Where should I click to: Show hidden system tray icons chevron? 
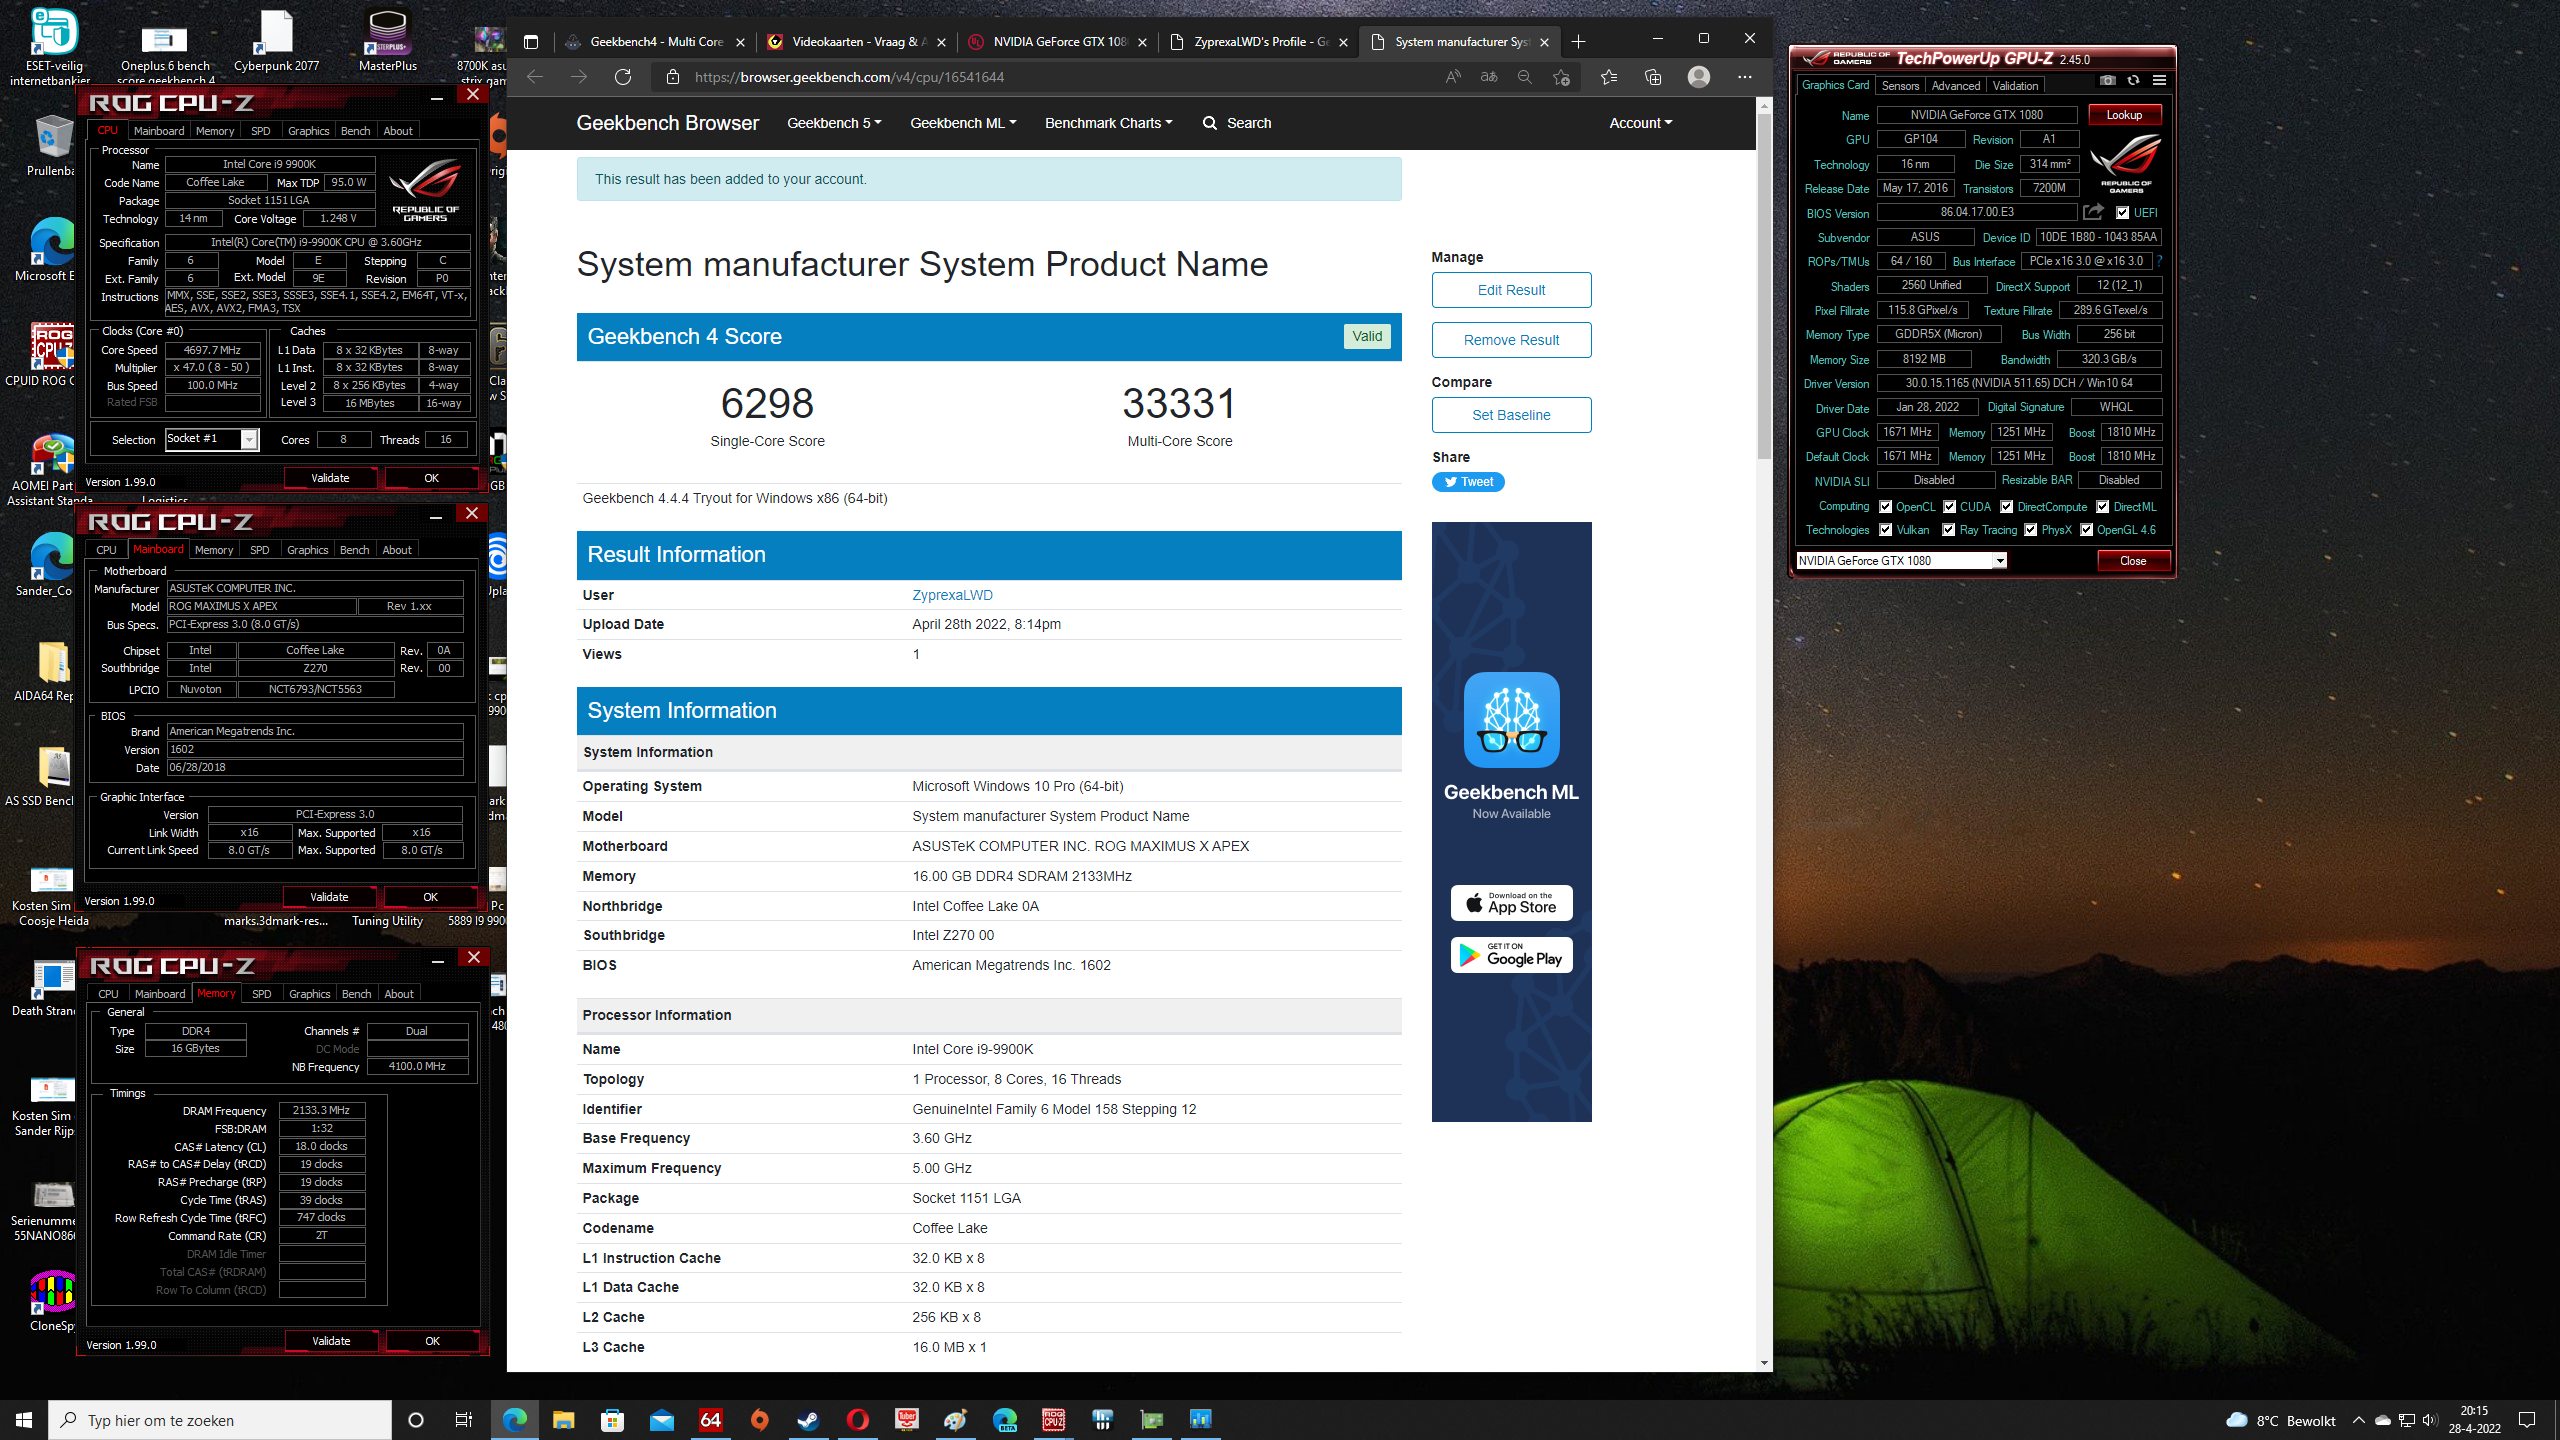[x=2358, y=1420]
